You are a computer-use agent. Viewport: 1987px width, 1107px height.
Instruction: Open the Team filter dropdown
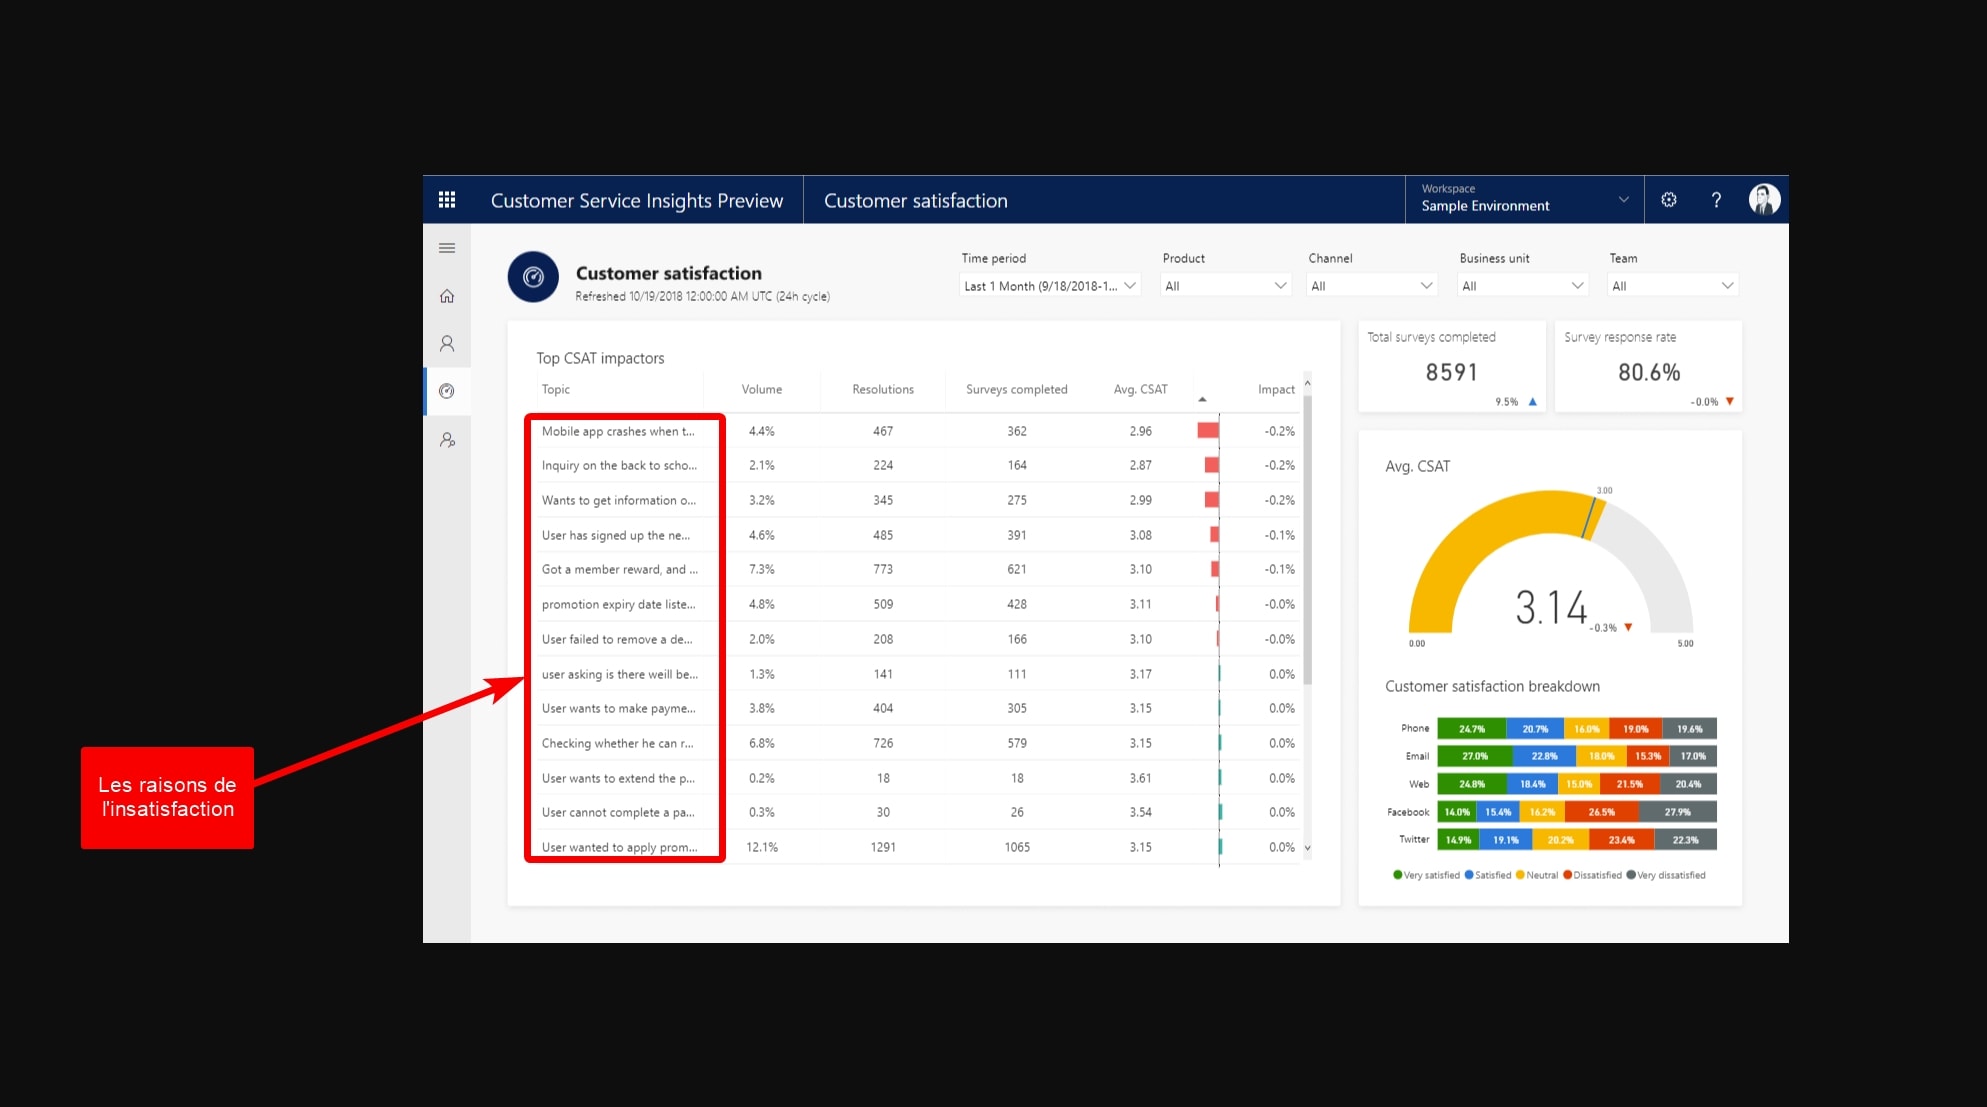pyautogui.click(x=1672, y=286)
